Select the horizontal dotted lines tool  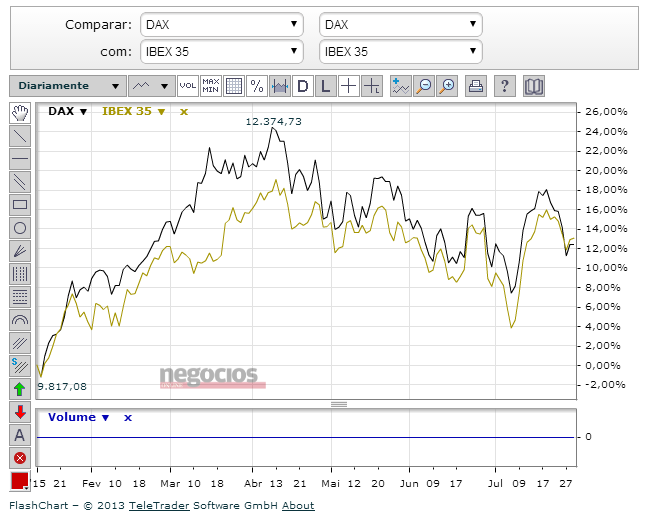pyautogui.click(x=20, y=297)
